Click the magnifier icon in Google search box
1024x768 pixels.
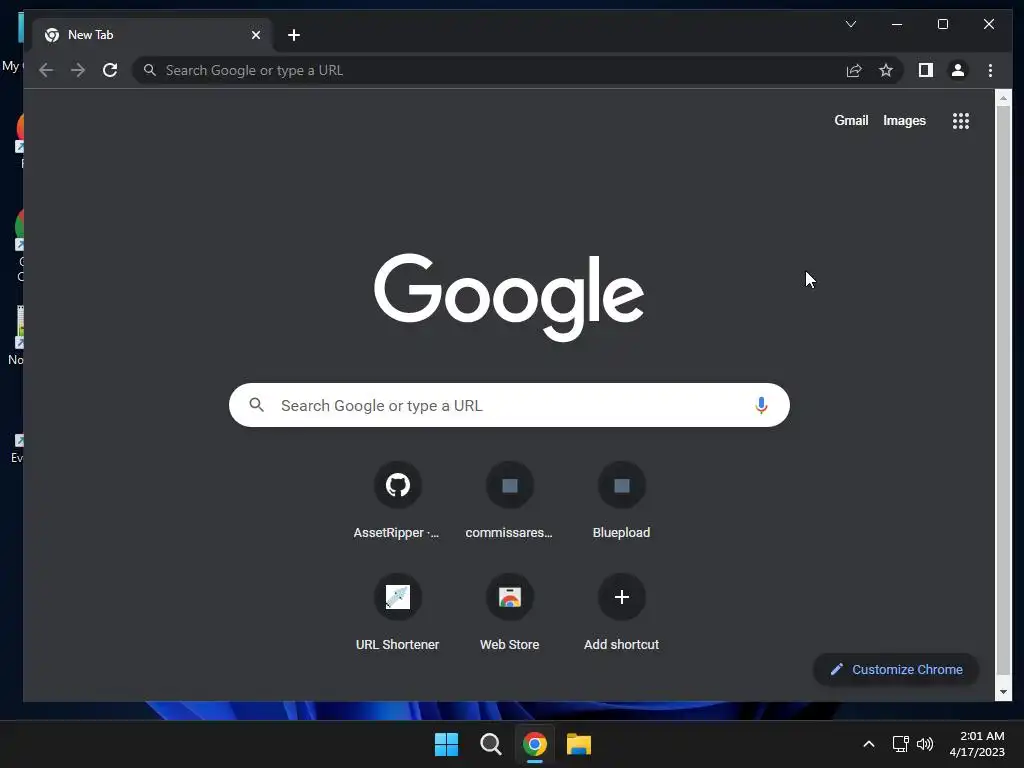coord(257,405)
